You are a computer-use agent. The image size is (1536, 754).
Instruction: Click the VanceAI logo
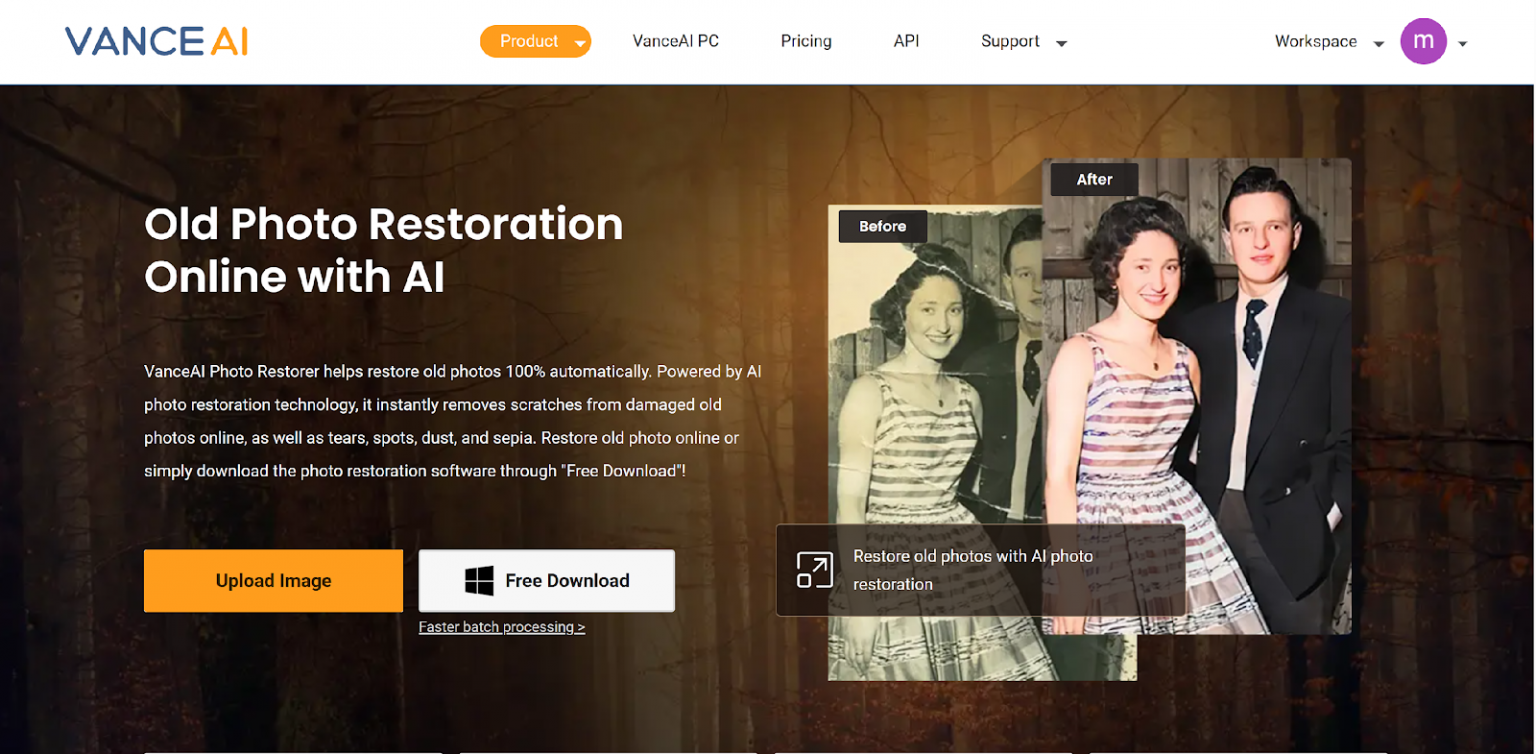tap(155, 41)
